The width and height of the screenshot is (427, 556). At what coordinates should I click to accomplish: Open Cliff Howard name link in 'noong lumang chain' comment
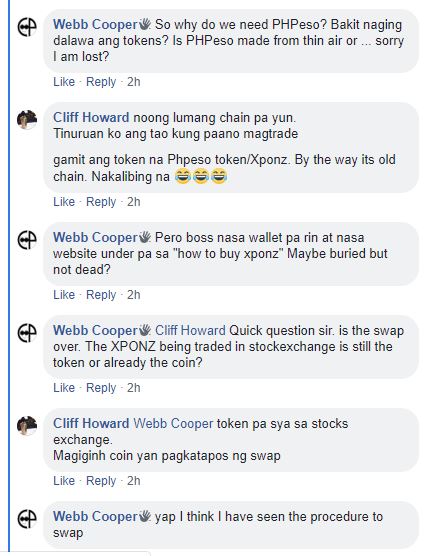[x=91, y=117]
